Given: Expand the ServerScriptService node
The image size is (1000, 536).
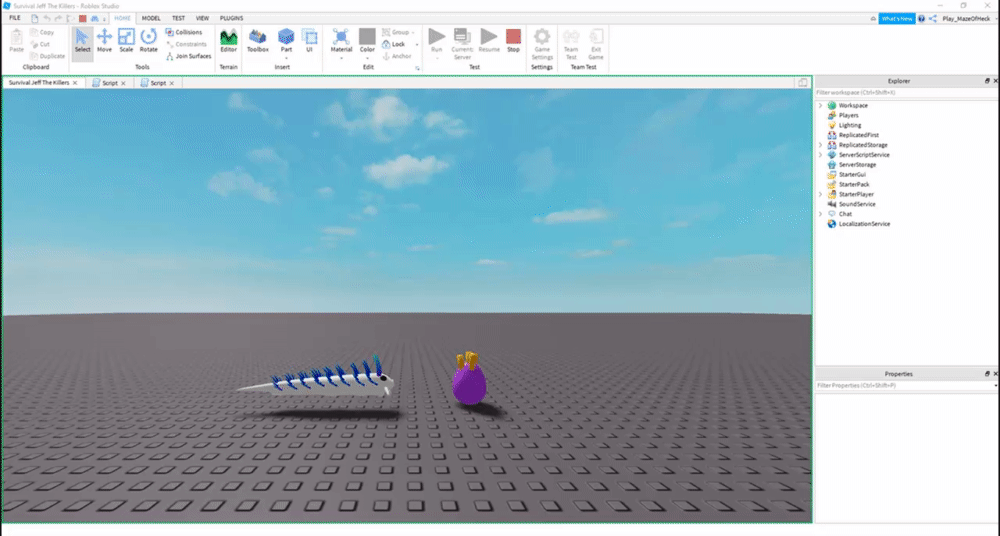Looking at the screenshot, I should pos(821,155).
